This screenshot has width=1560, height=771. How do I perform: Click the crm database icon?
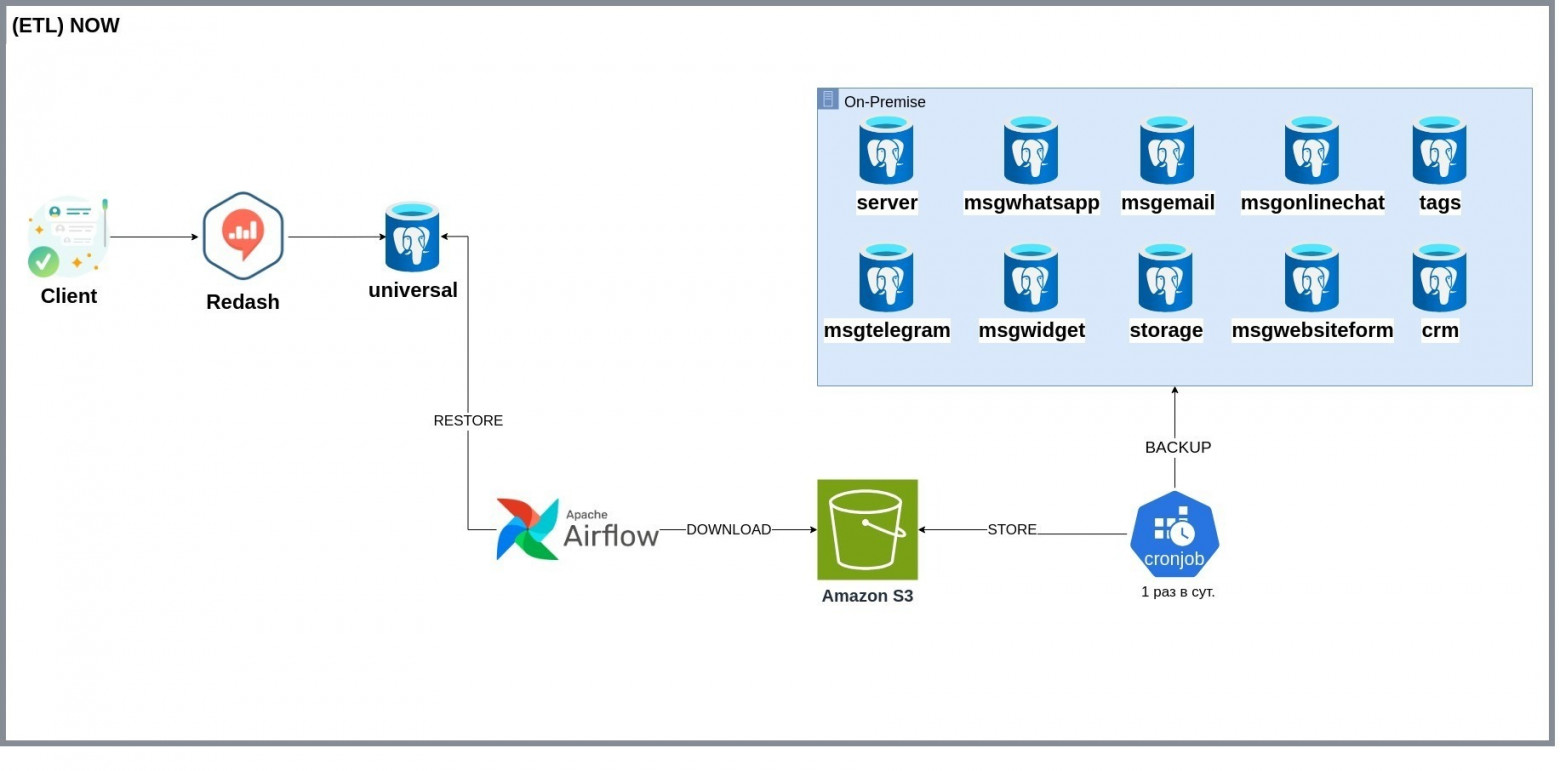(1439, 278)
